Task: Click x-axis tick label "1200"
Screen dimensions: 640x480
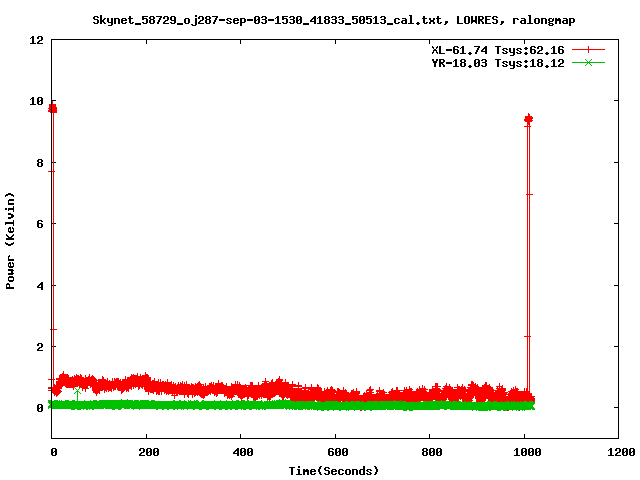Action: pyautogui.click(x=621, y=452)
